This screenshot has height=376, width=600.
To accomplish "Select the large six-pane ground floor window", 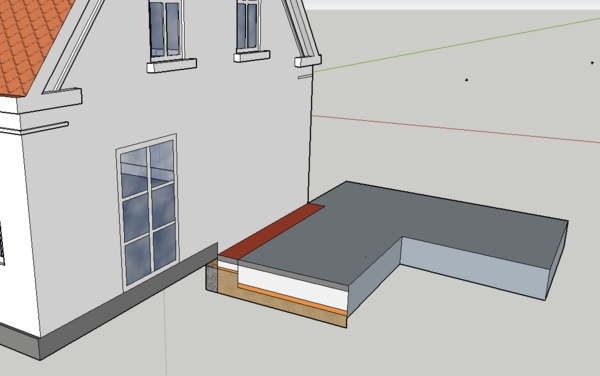I will (148, 212).
